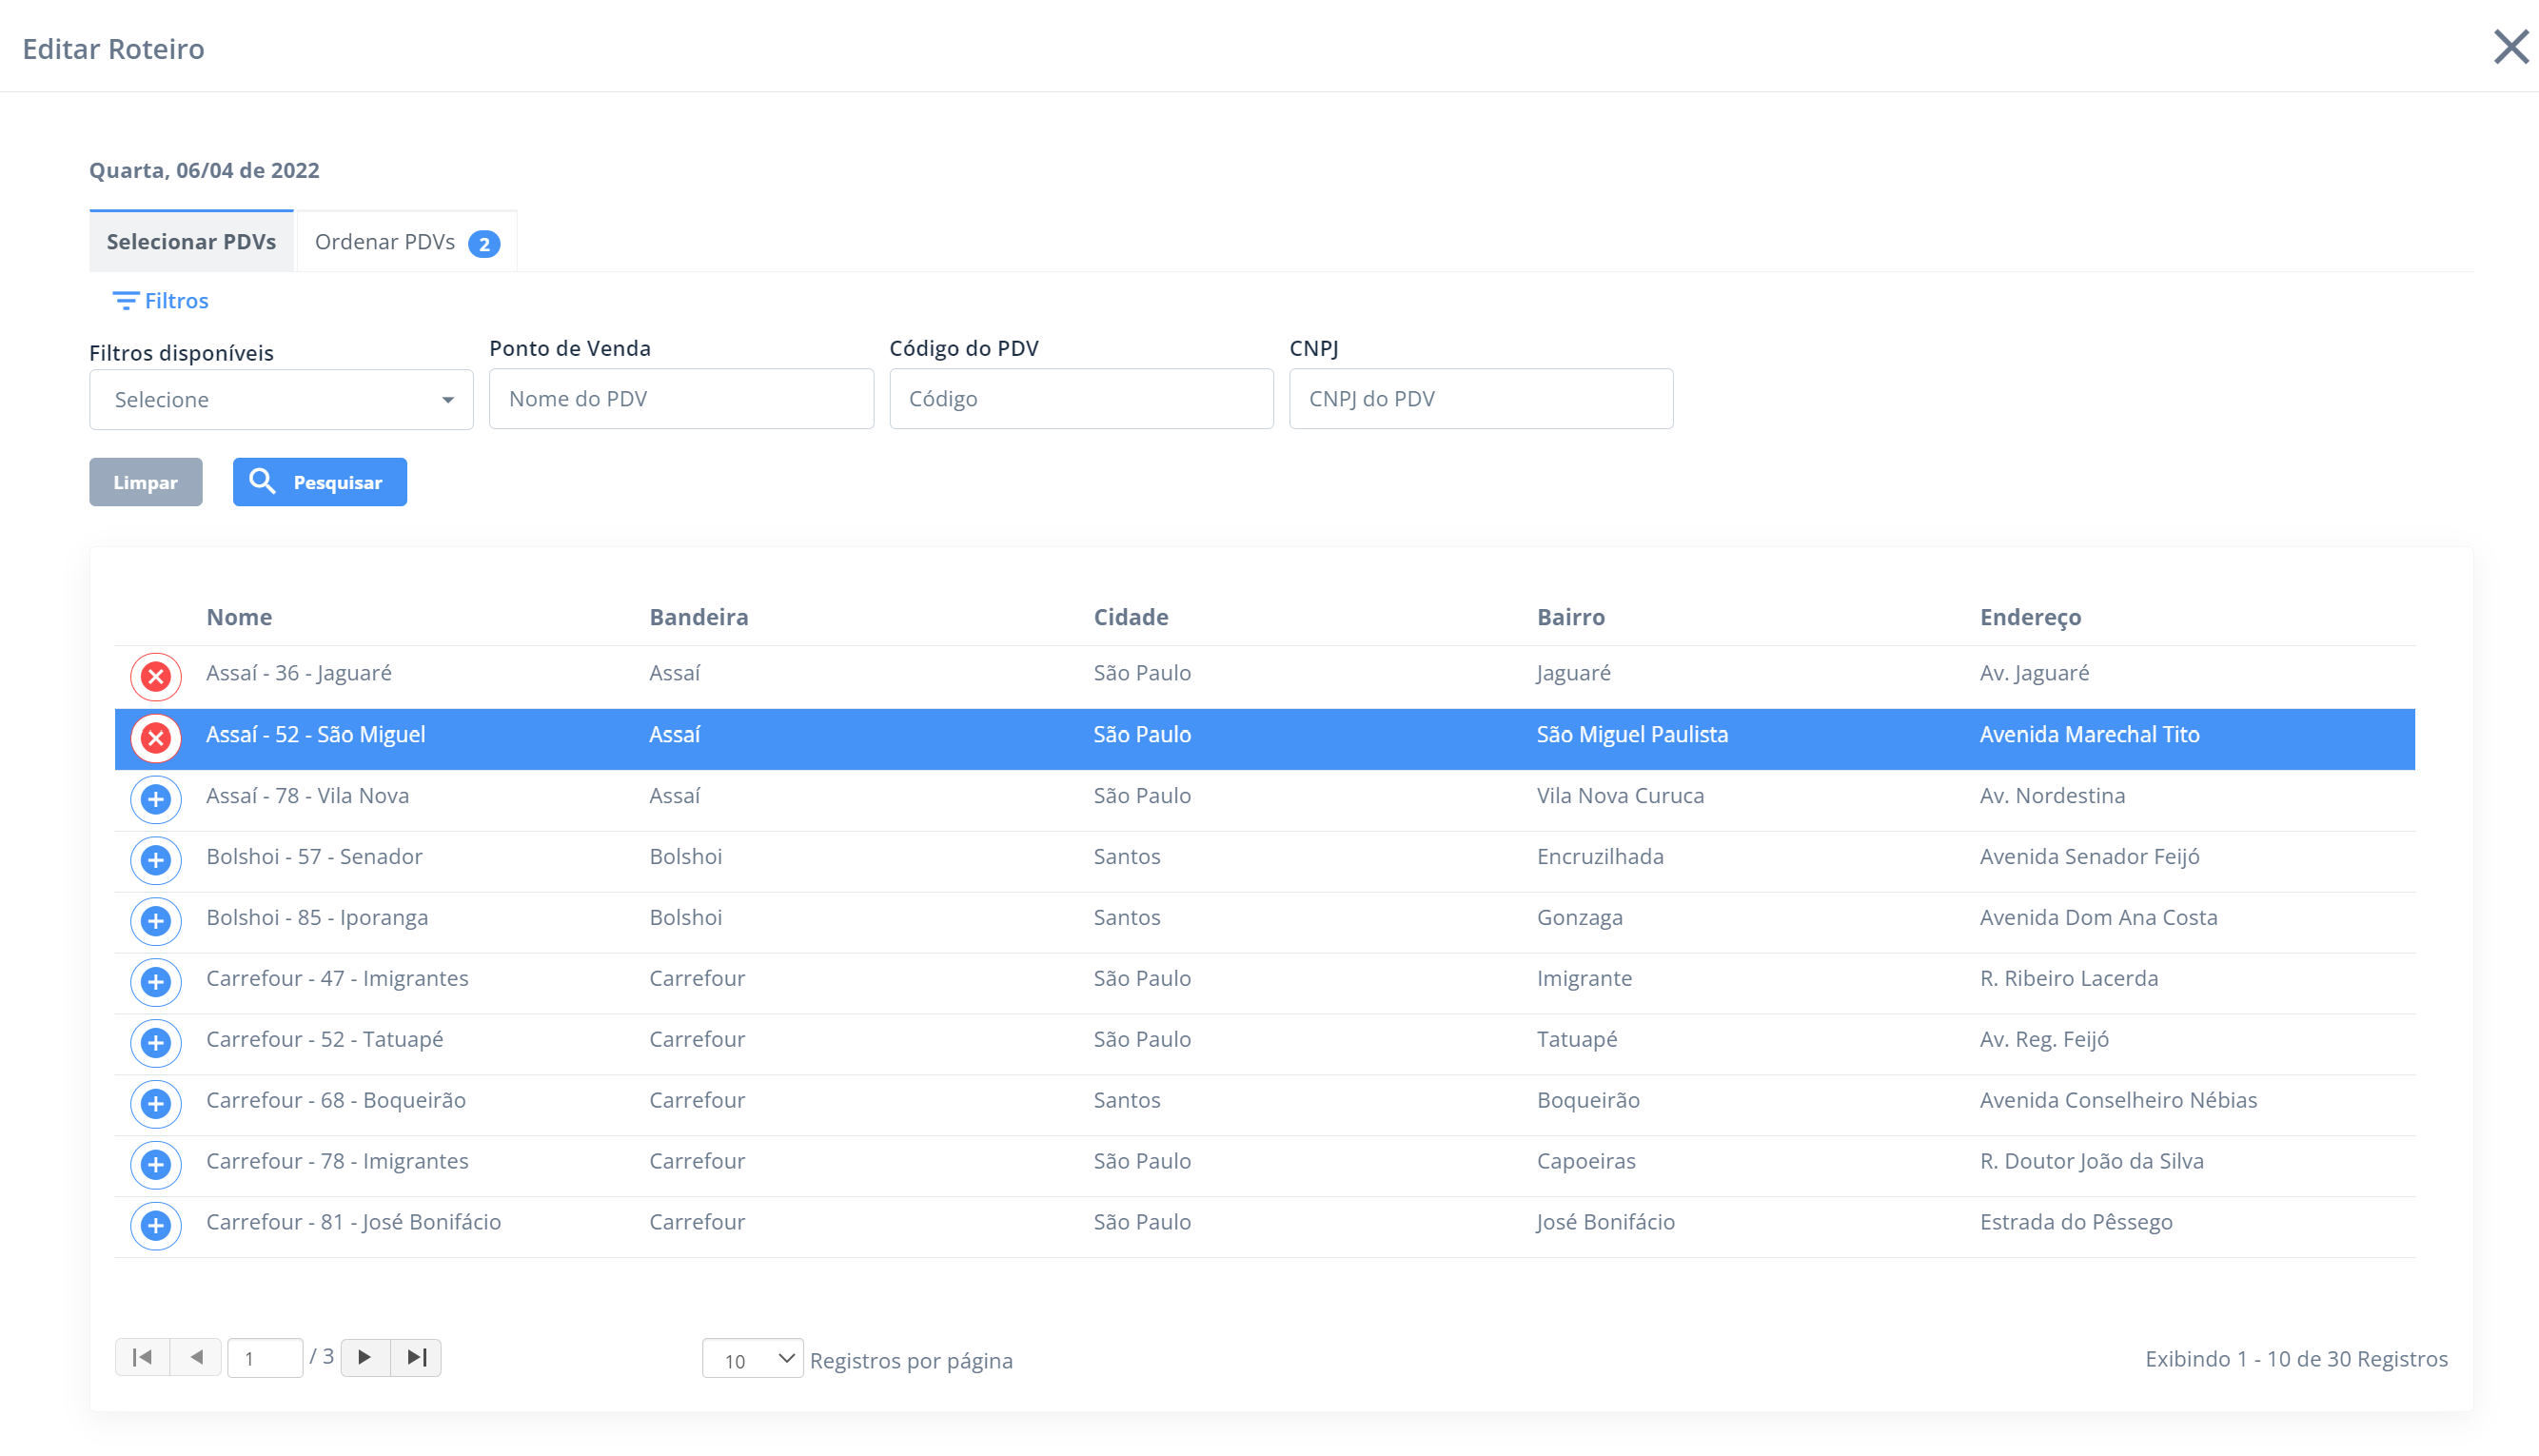Go to first page arrow
Viewport: 2539px width, 1456px height.
click(142, 1357)
